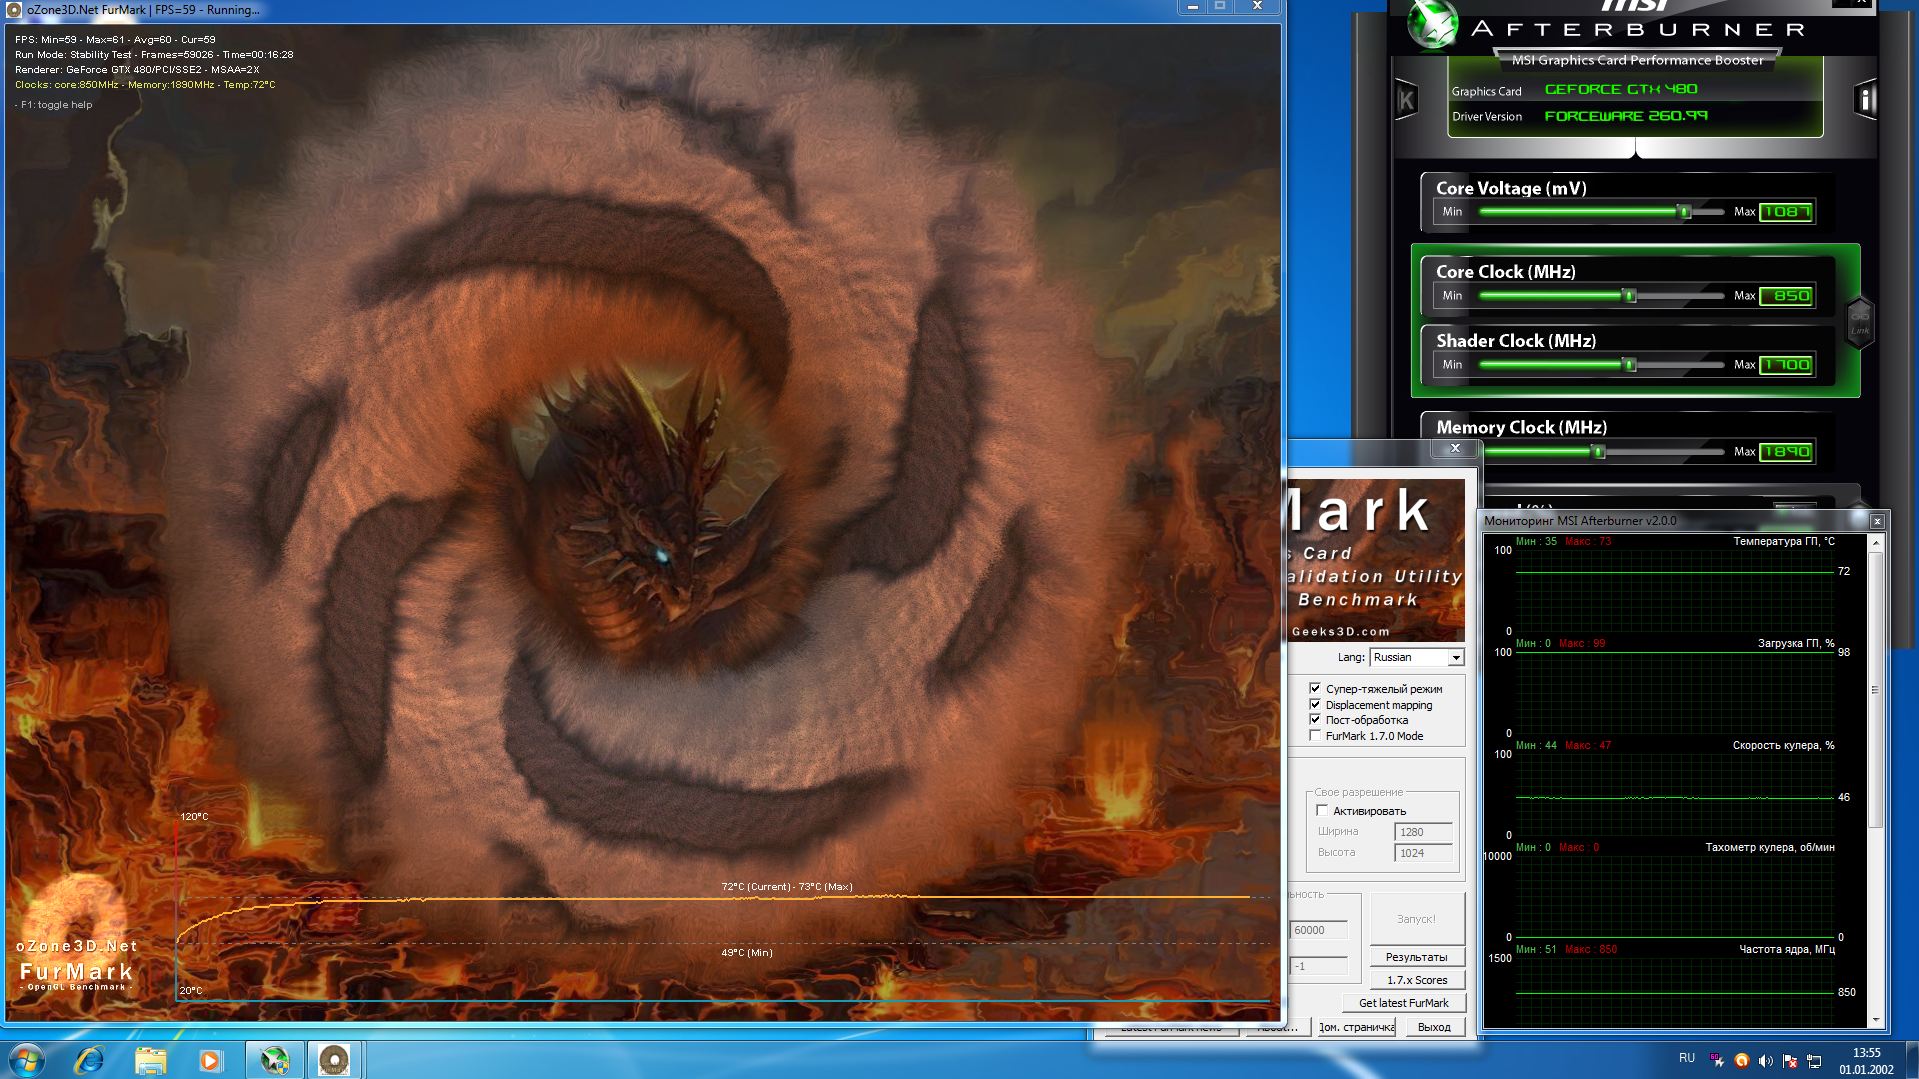Switch to MSI Afterburner taskbar button
The height and width of the screenshot is (1079, 1919).
pyautogui.click(x=274, y=1060)
